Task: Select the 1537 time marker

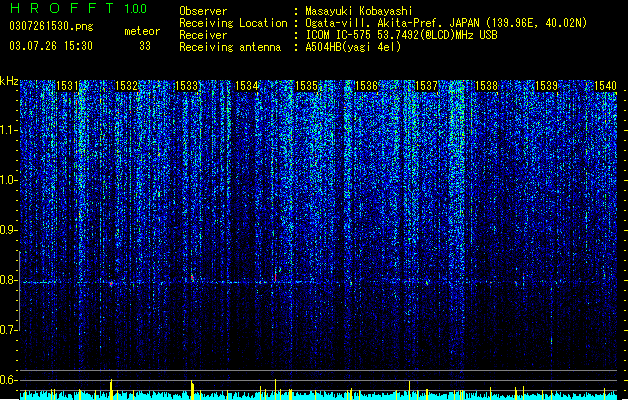Action: tap(426, 86)
